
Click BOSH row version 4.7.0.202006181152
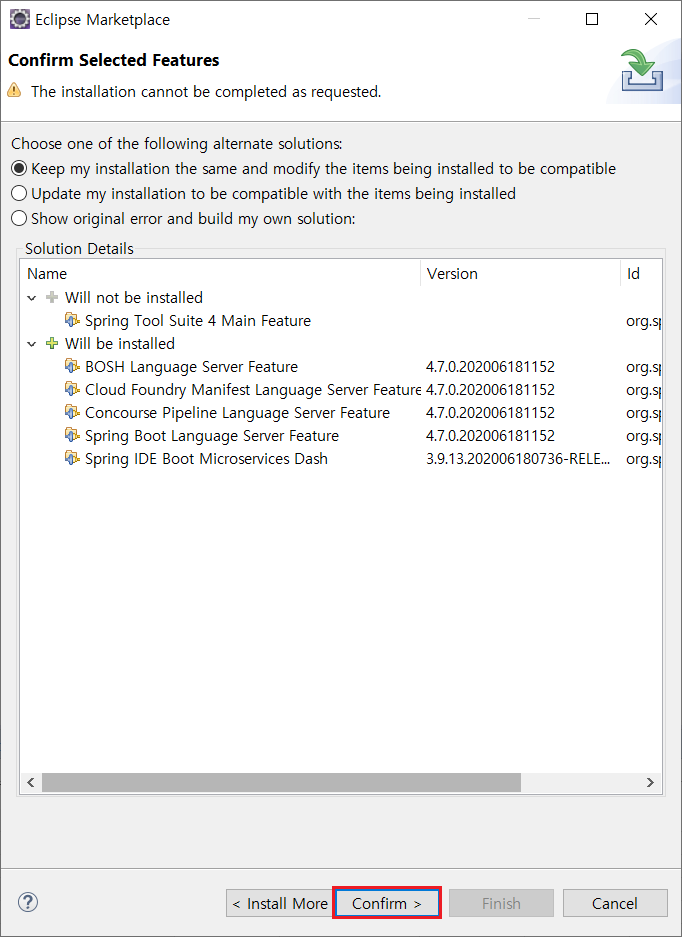(490, 367)
